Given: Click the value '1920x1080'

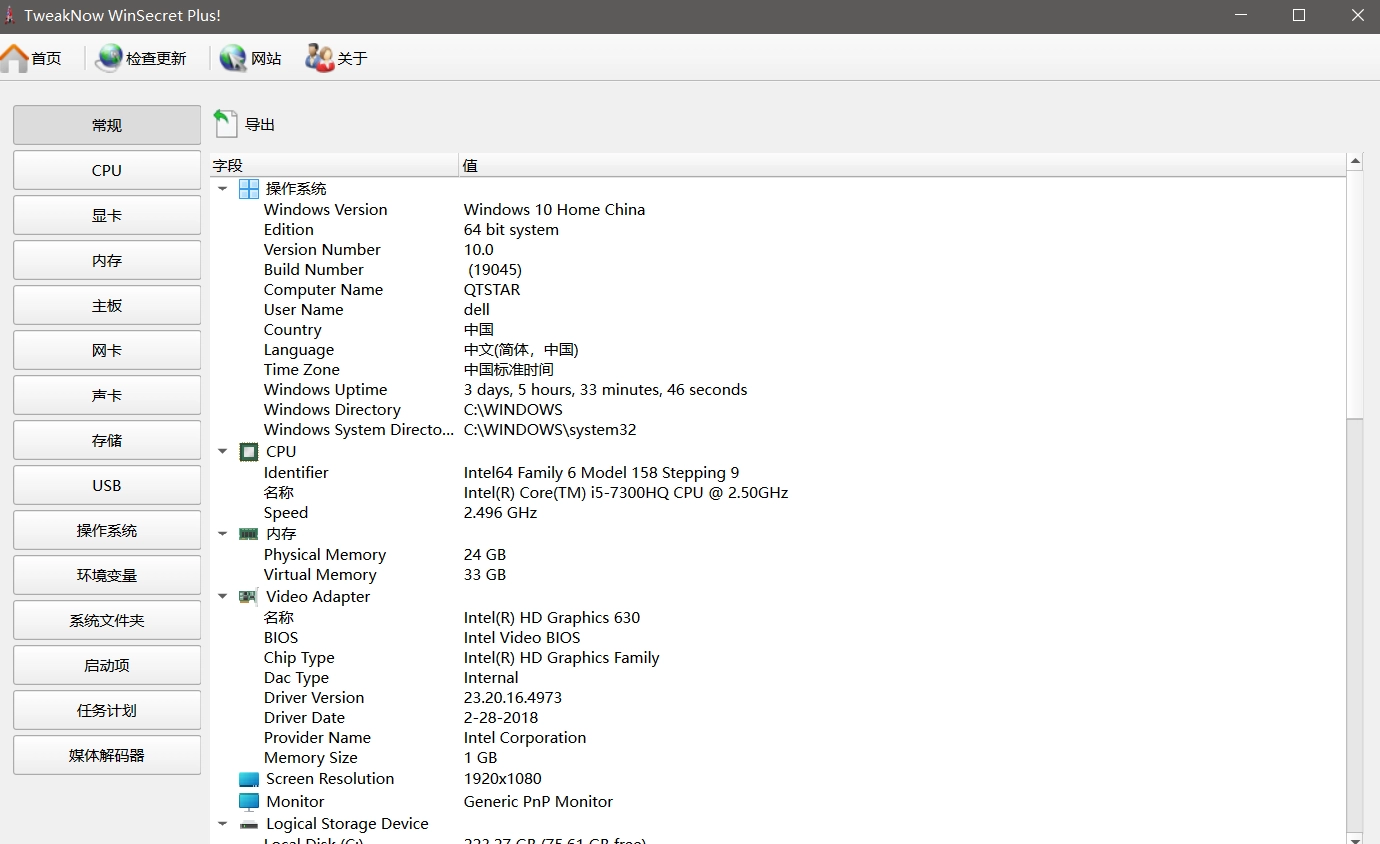Looking at the screenshot, I should click(x=503, y=779).
